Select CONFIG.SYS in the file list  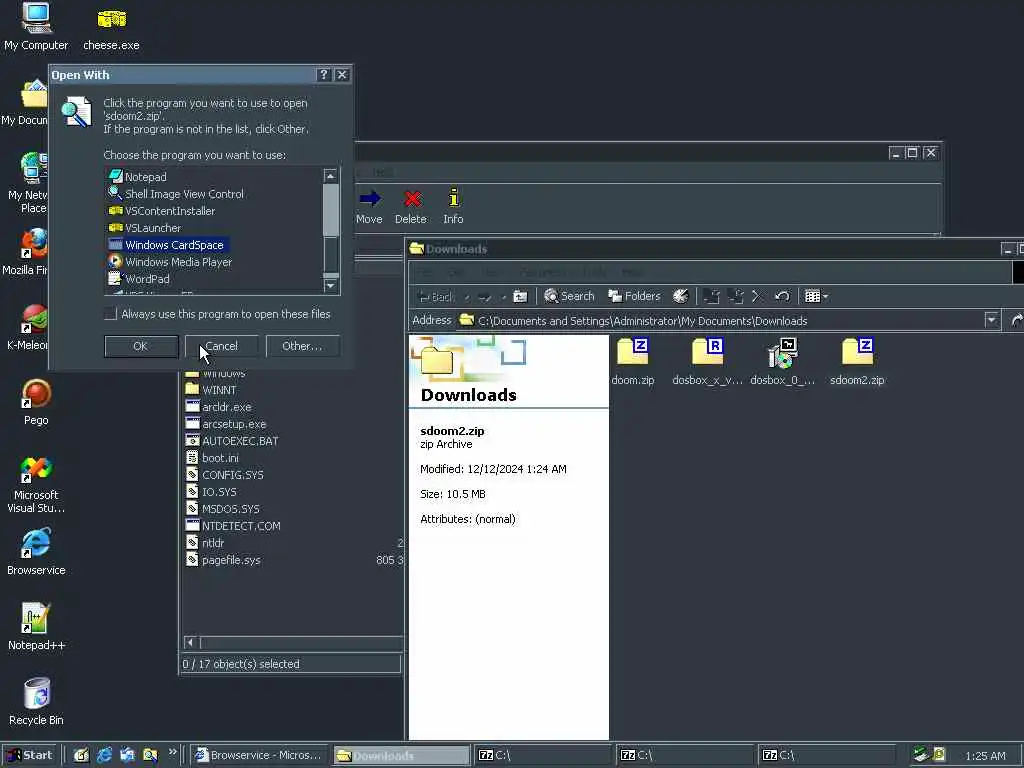(x=225, y=474)
